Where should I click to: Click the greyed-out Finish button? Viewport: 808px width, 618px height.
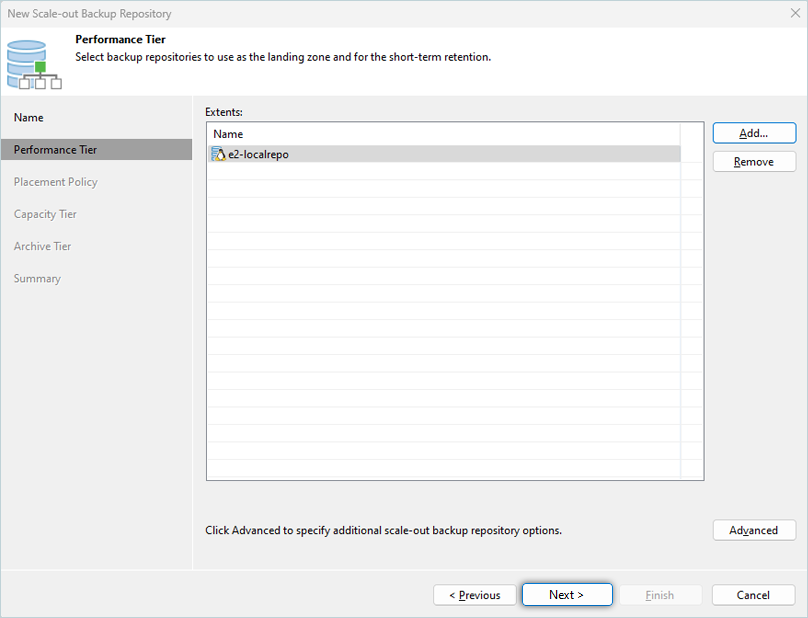tap(660, 595)
